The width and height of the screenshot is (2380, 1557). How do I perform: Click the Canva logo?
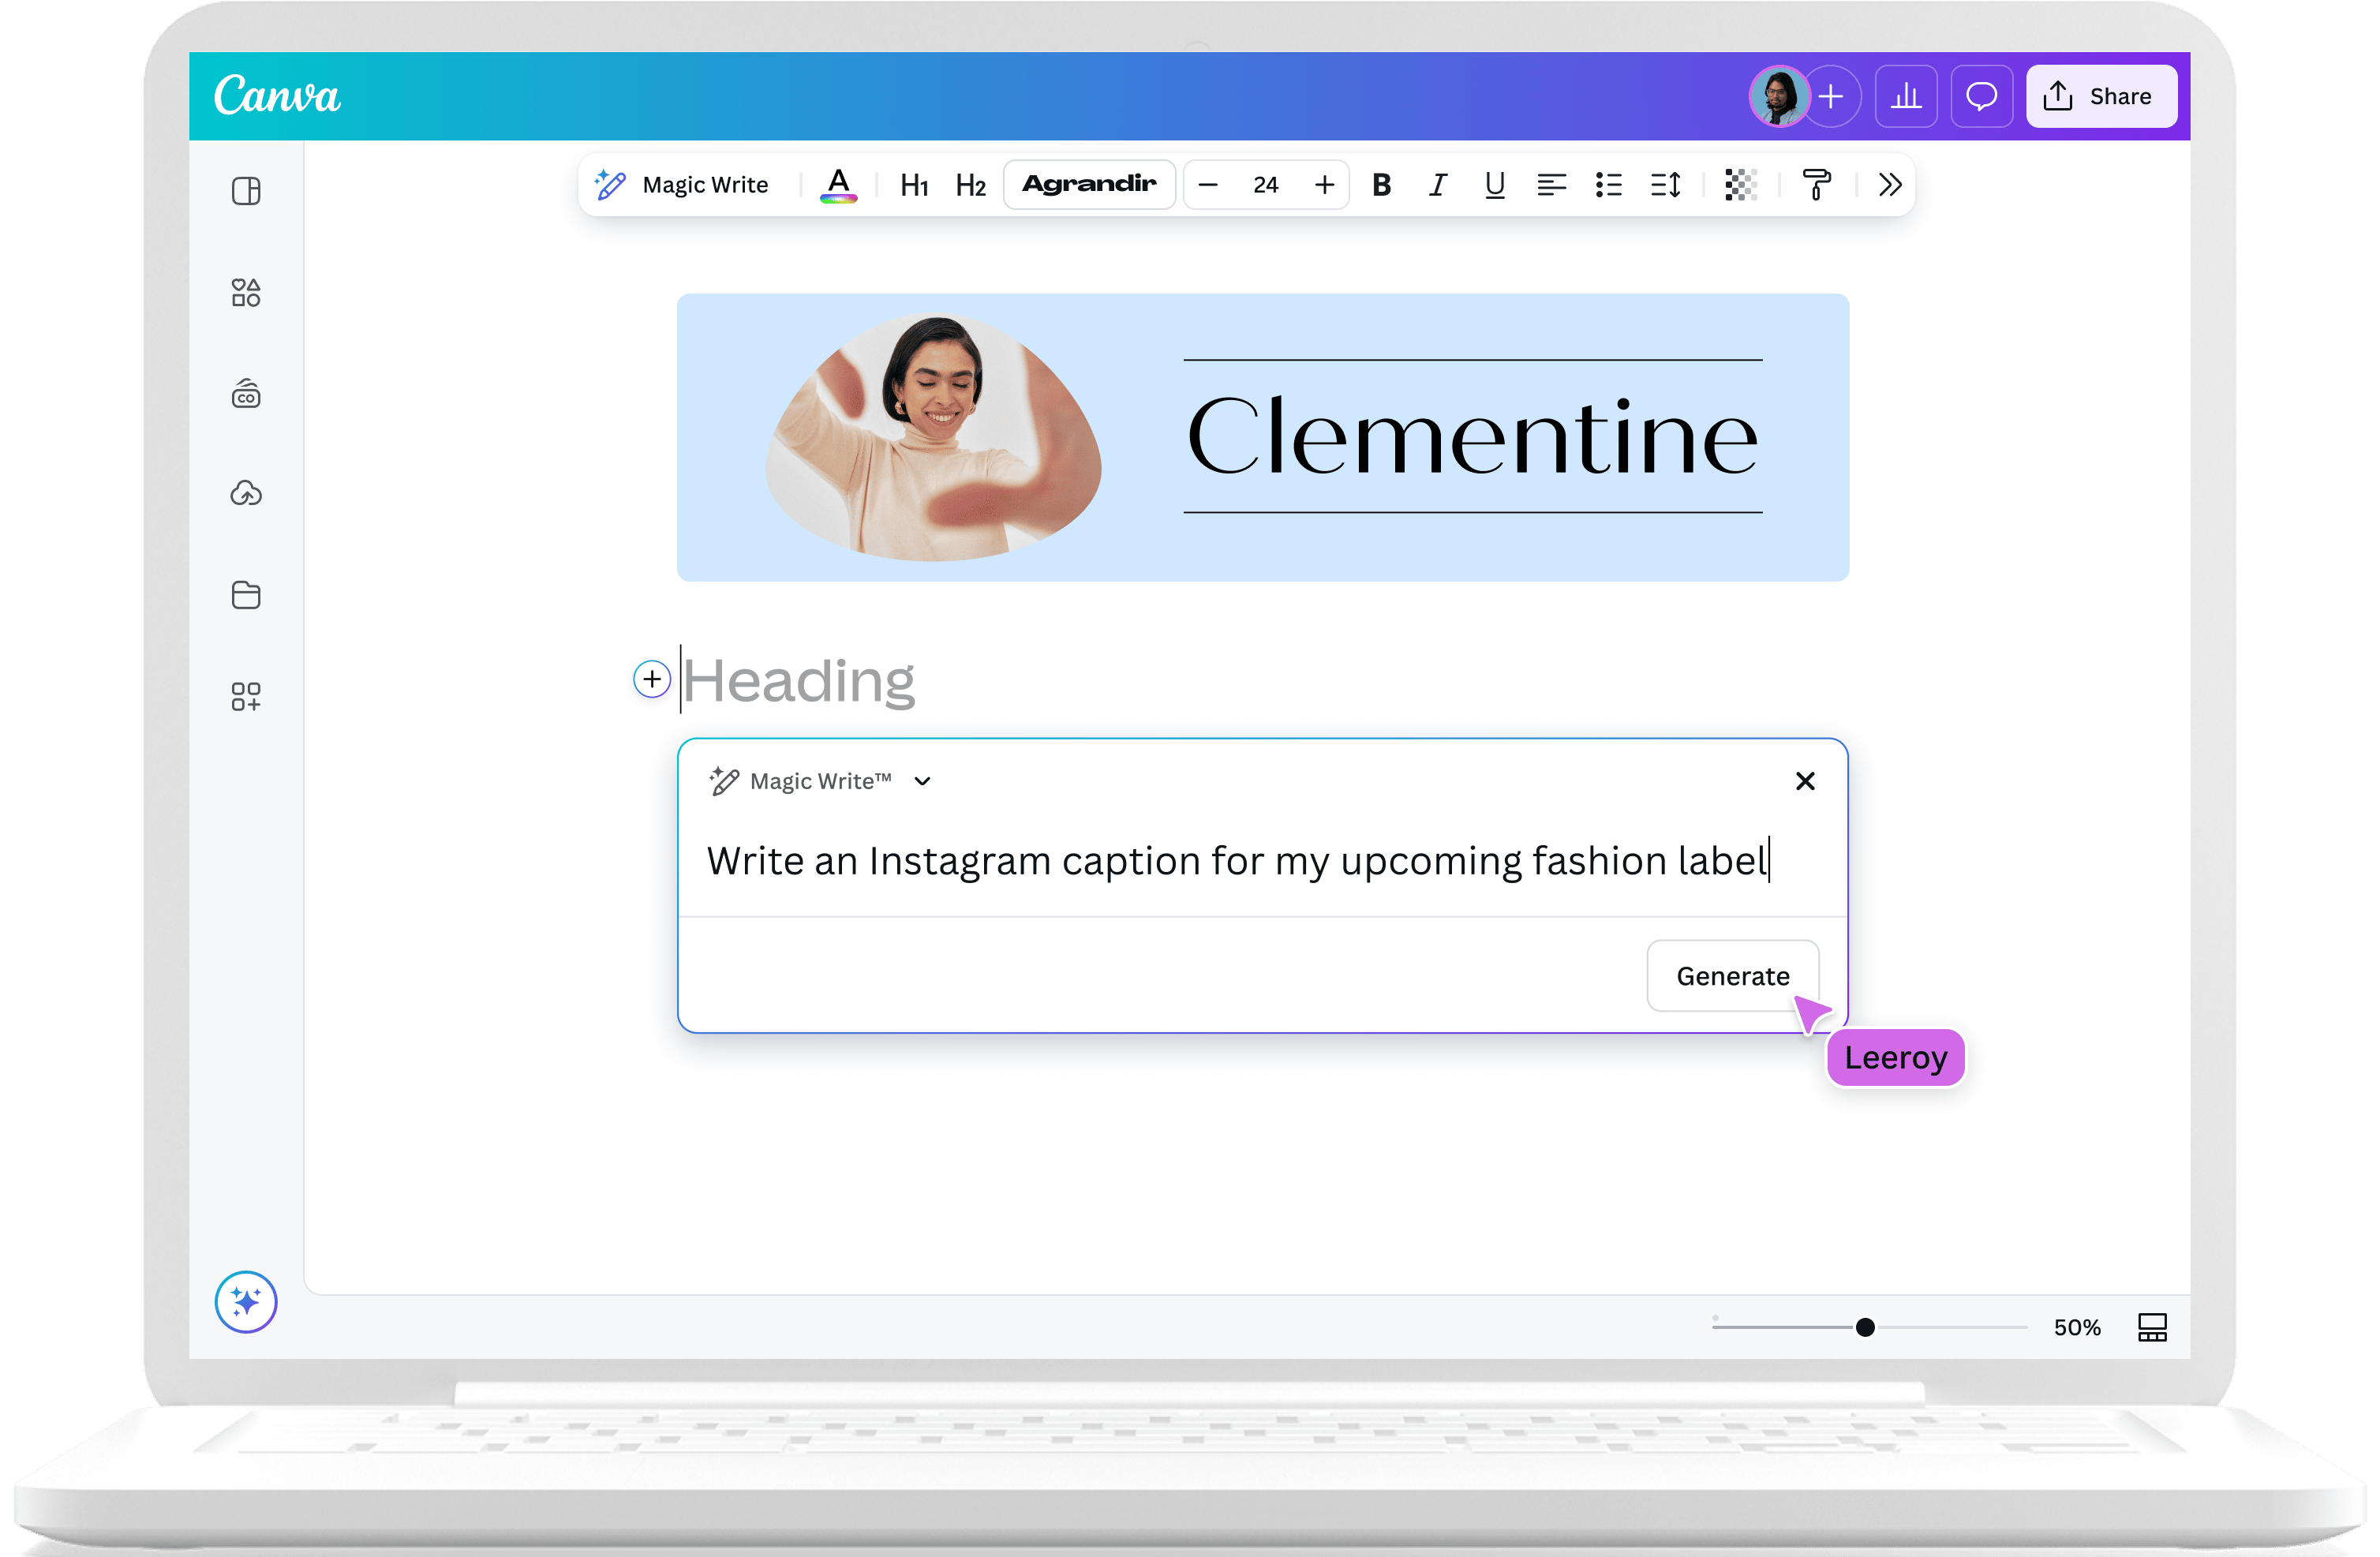coord(277,96)
